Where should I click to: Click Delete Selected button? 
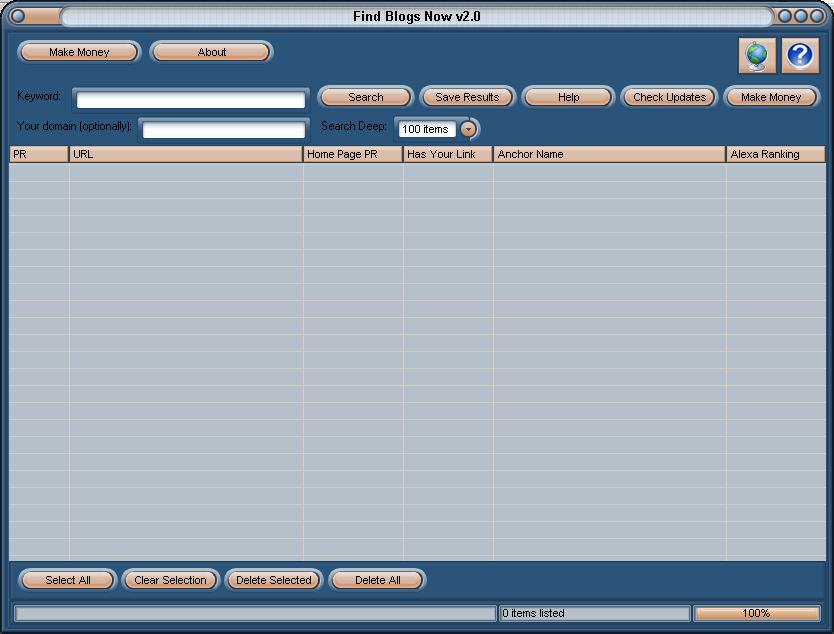pyautogui.click(x=273, y=580)
